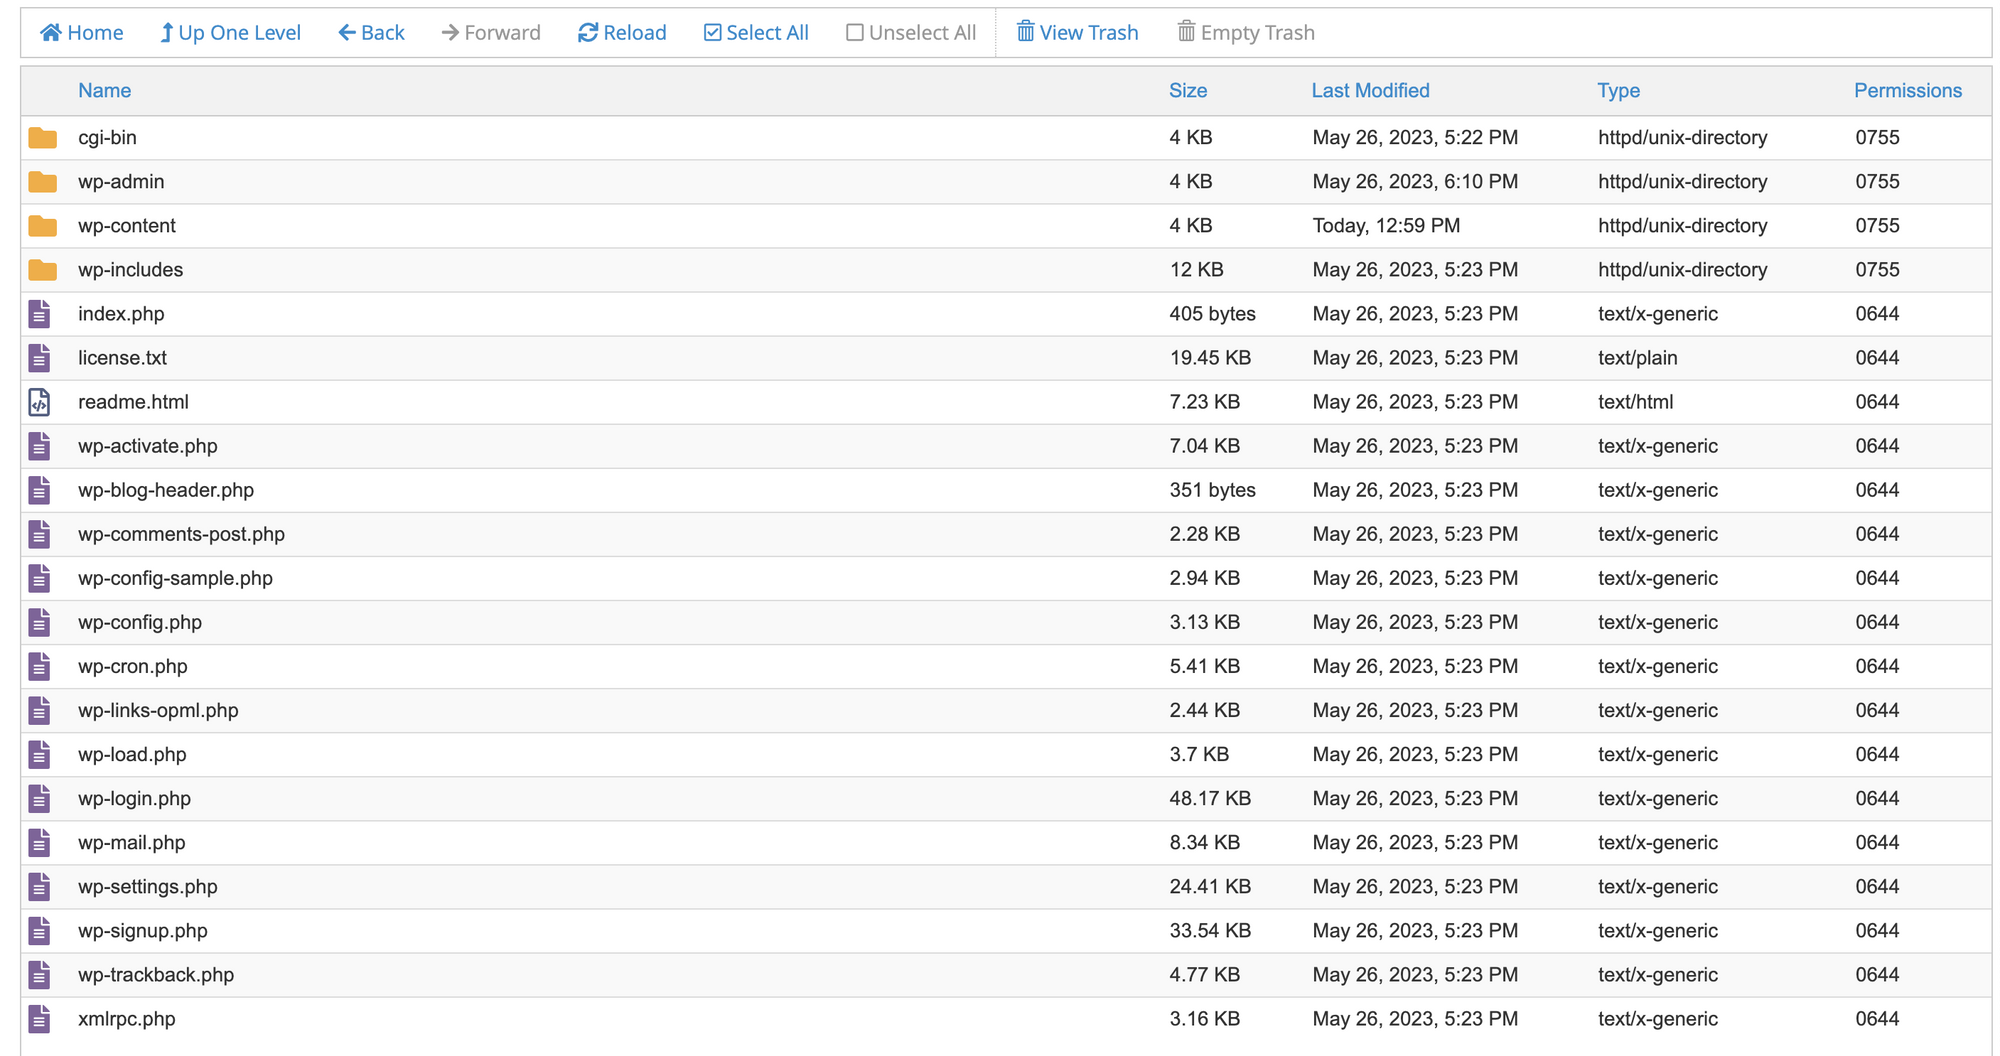This screenshot has height=1056, width=2000.
Task: Go to Home directory
Action: coord(82,33)
